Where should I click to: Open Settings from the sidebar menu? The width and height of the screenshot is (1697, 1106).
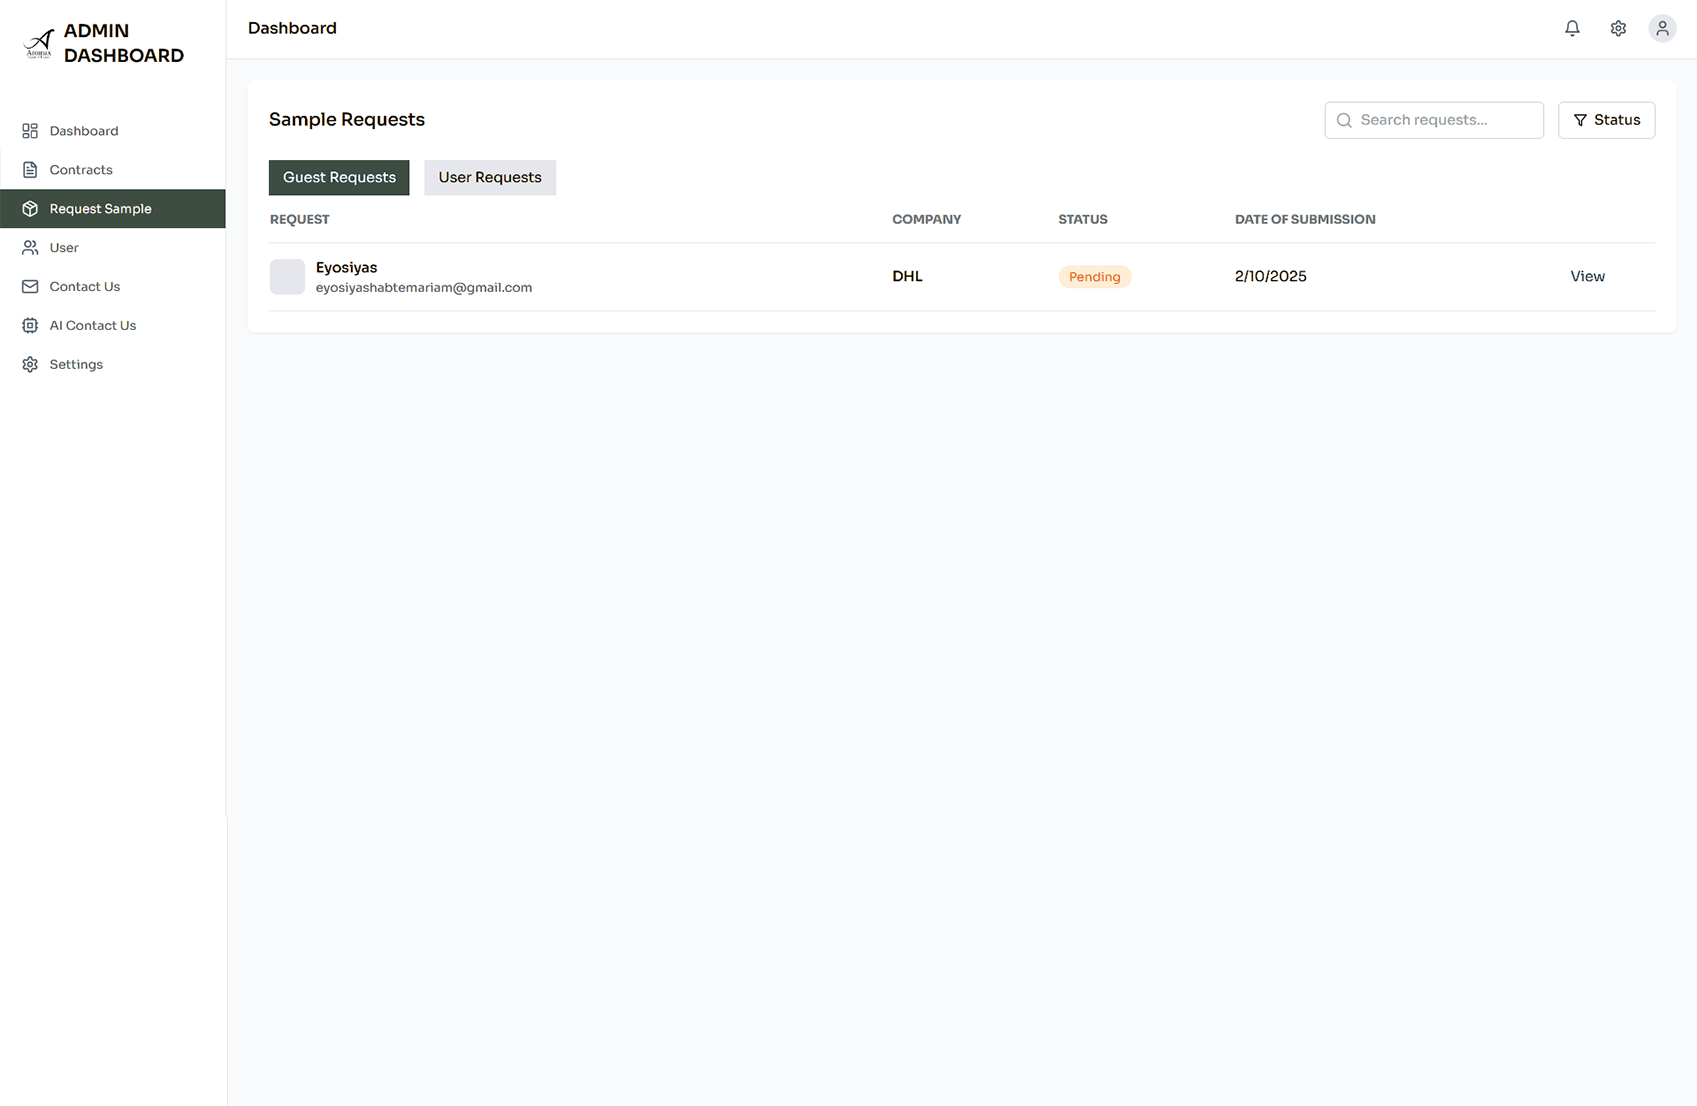coord(76,365)
